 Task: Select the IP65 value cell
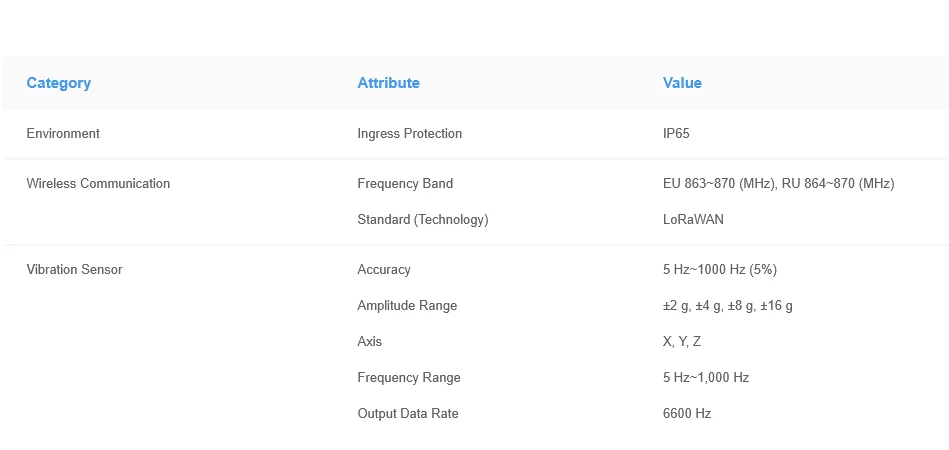click(x=676, y=133)
